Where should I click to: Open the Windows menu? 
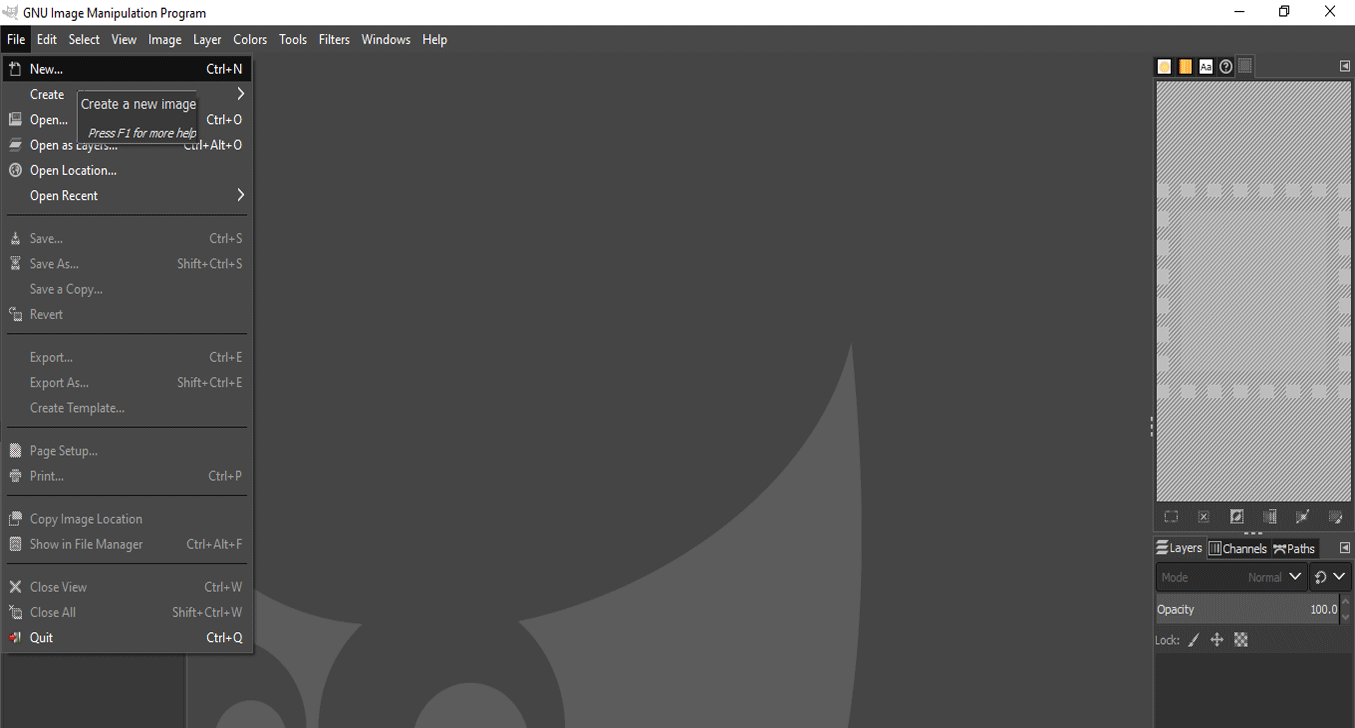(x=386, y=40)
